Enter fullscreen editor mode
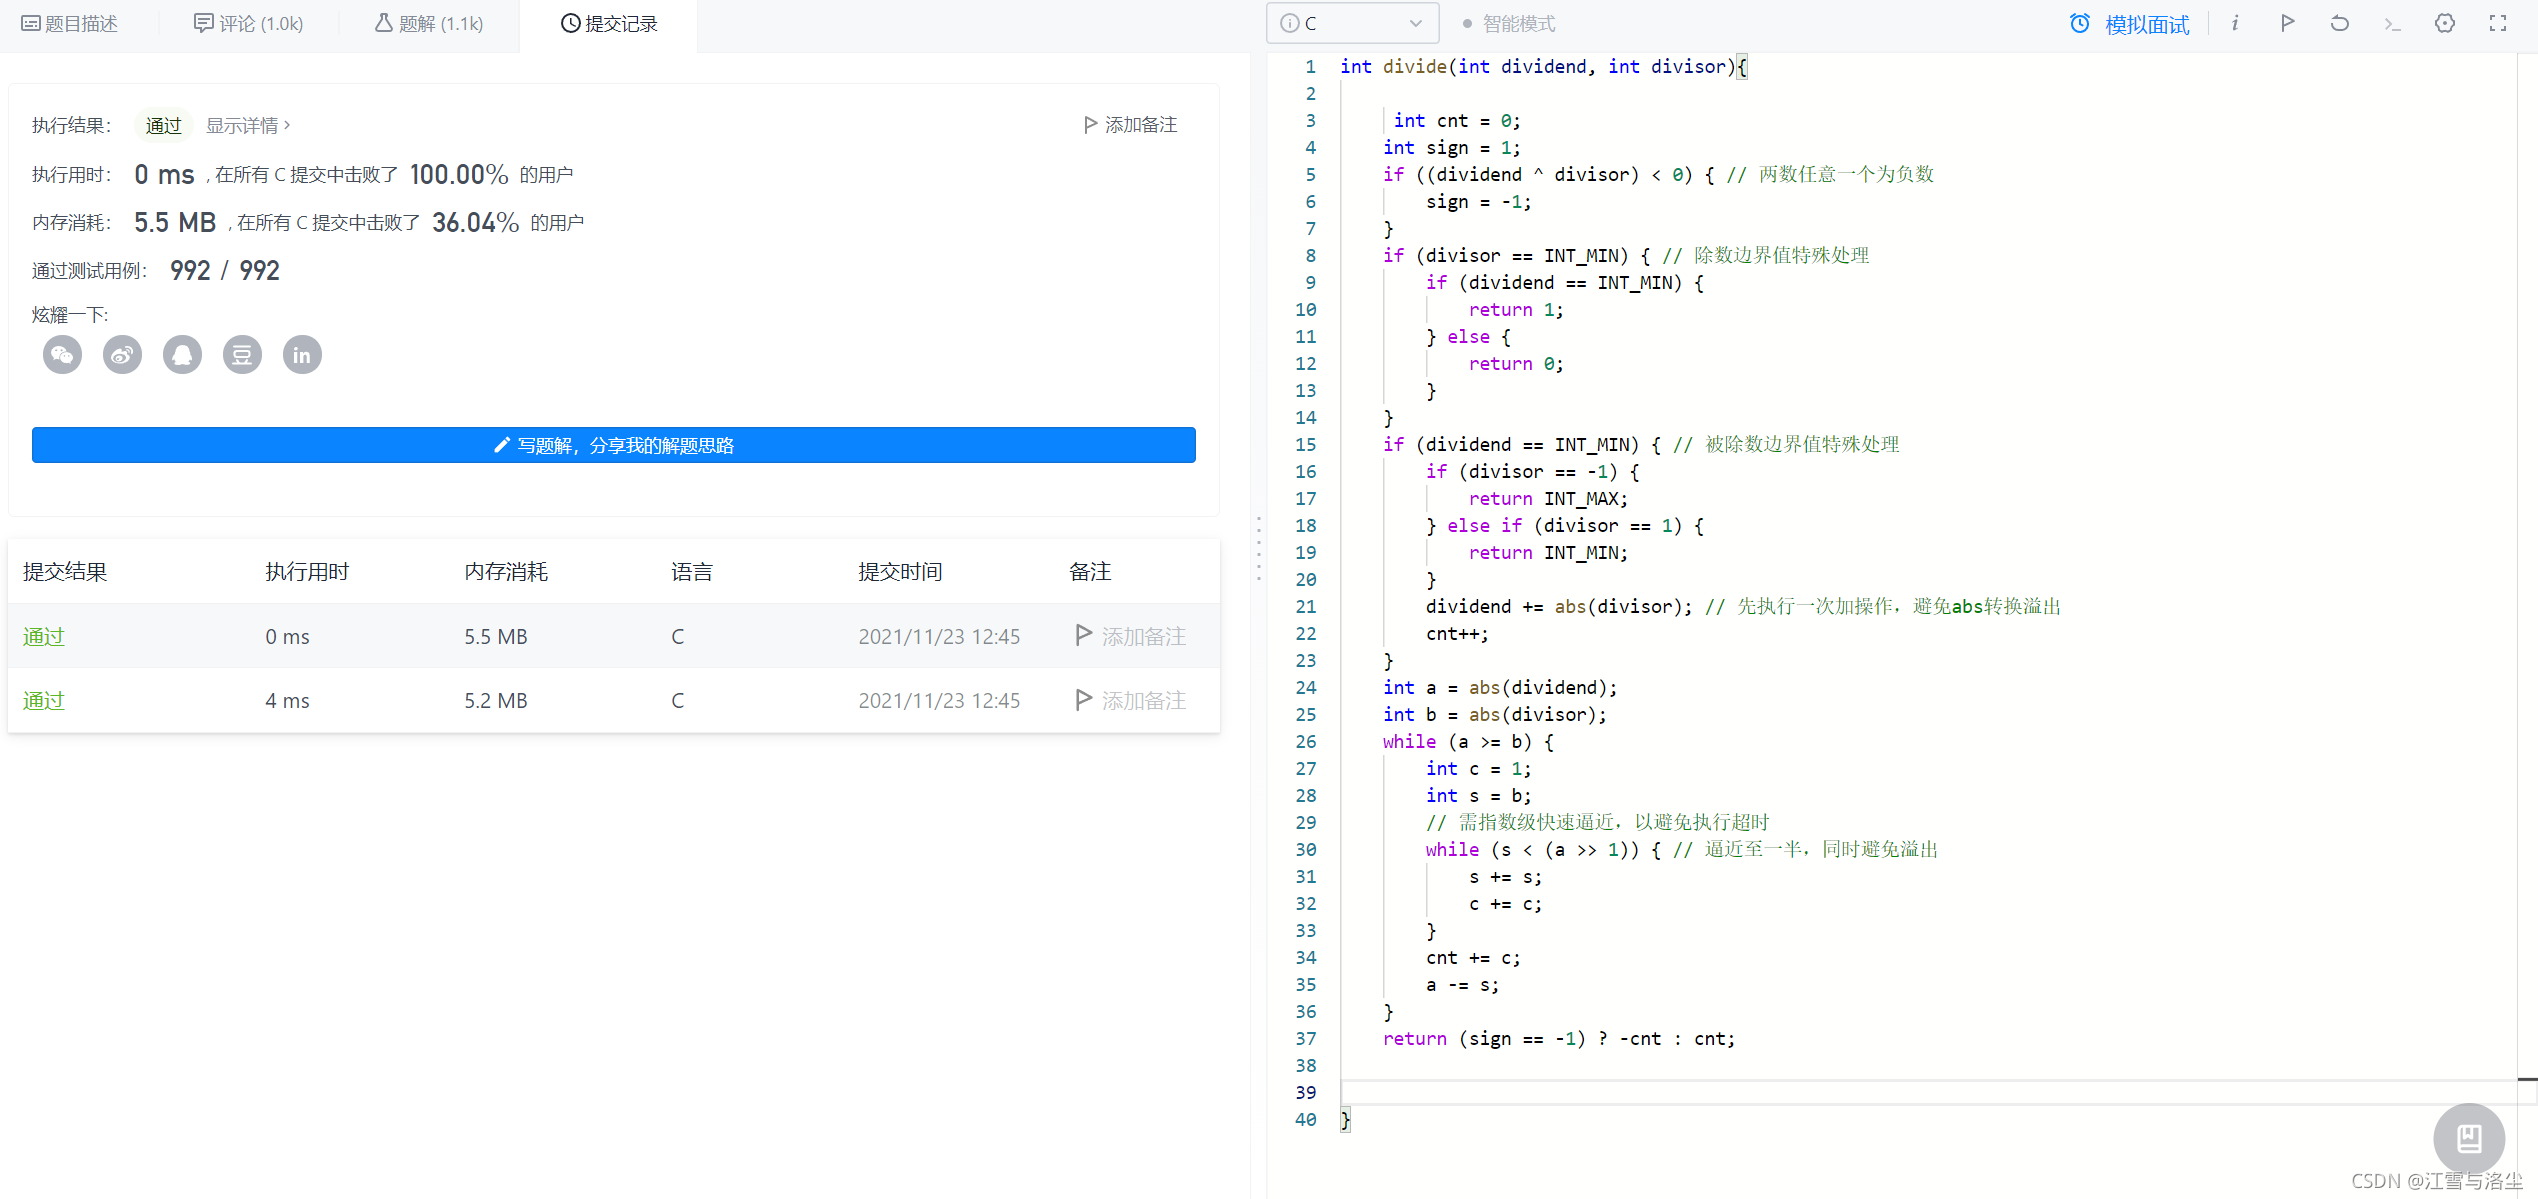The image size is (2538, 1199). [2497, 23]
